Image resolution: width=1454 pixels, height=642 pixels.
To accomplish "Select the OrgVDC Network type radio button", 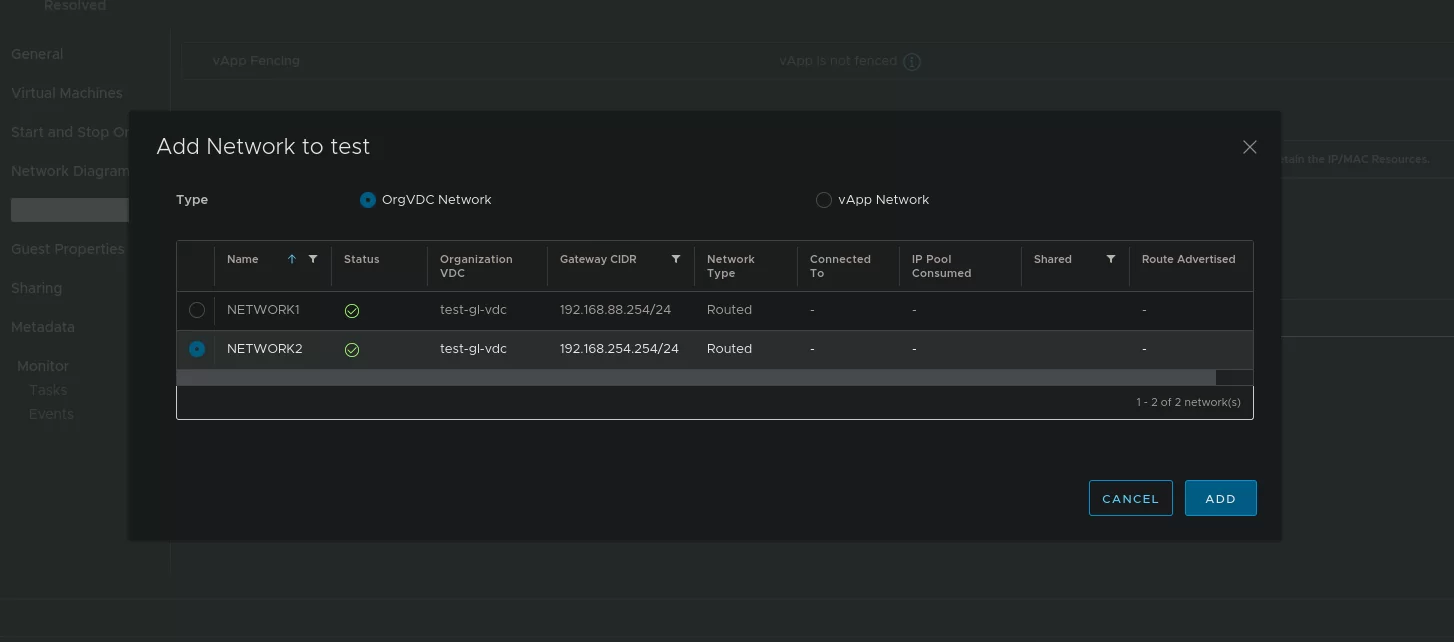I will point(368,200).
